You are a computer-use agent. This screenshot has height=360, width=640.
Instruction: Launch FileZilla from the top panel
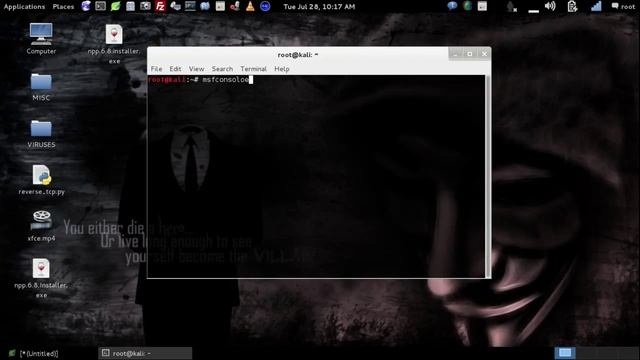click(x=160, y=6)
